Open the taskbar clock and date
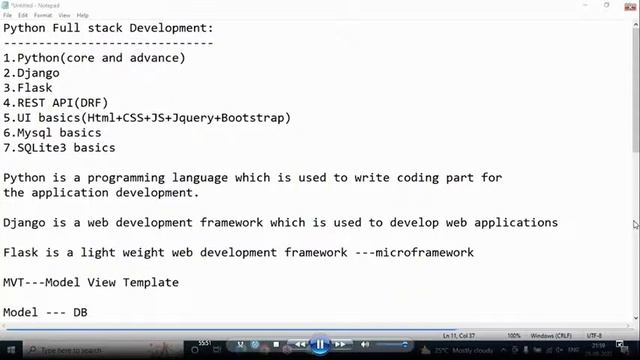Viewport: 640px width, 360px height. pyautogui.click(x=598, y=350)
